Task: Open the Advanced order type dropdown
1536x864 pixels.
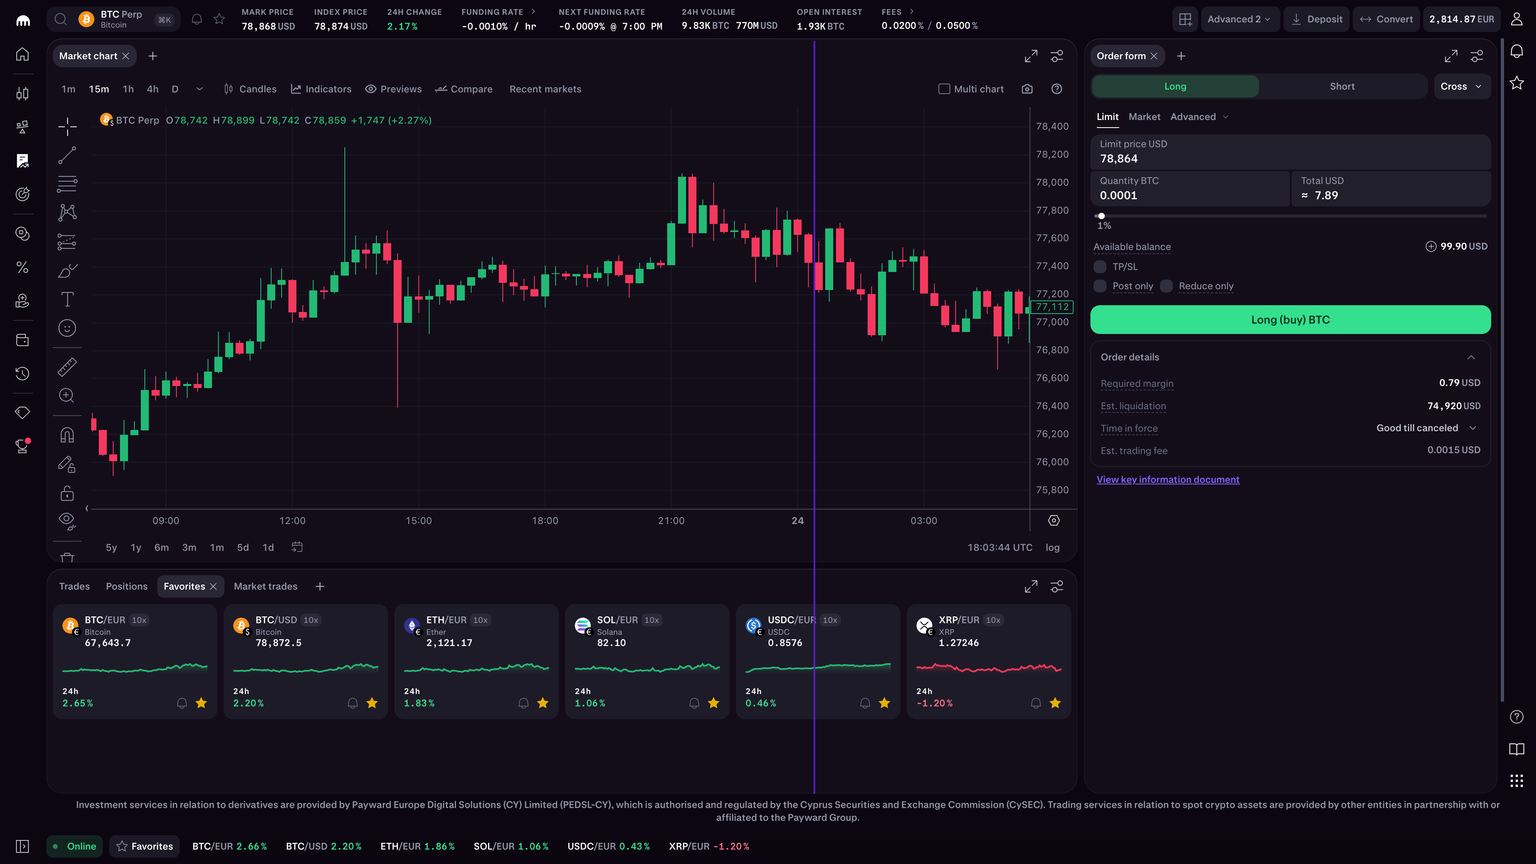Action: click(x=1199, y=117)
